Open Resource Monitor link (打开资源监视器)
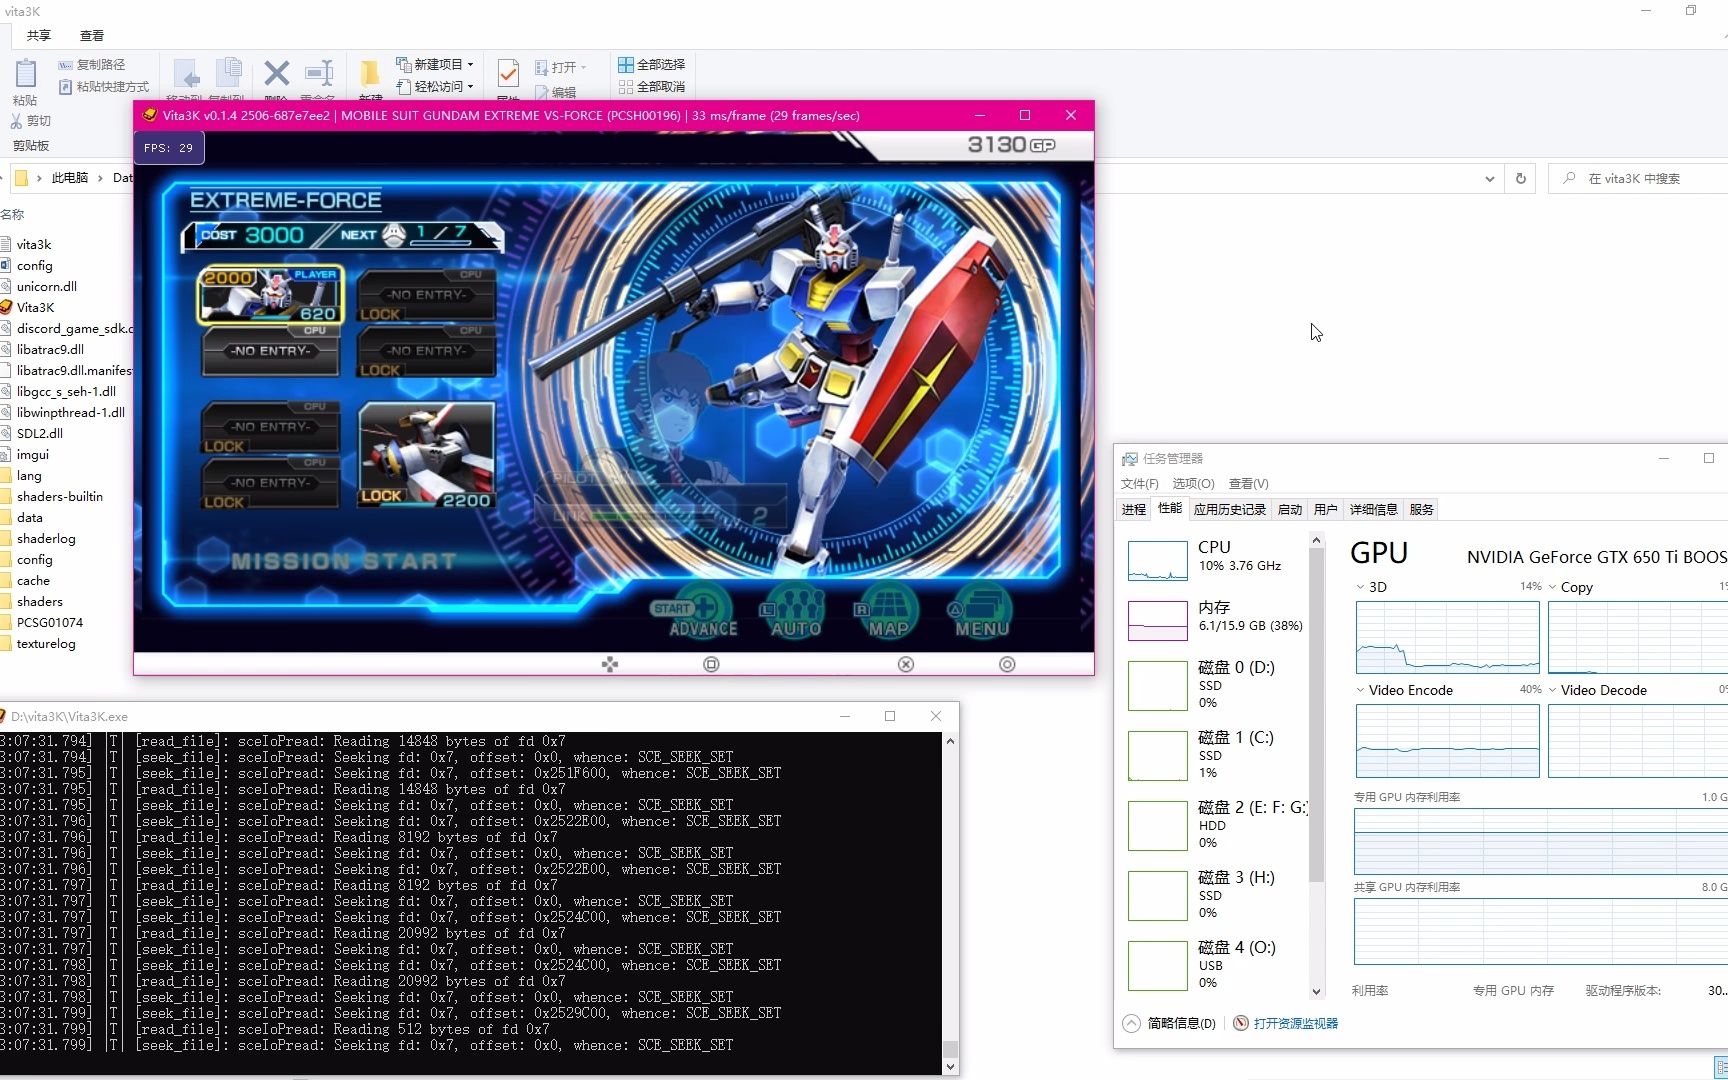Viewport: 1728px width, 1080px height. click(x=1295, y=1023)
